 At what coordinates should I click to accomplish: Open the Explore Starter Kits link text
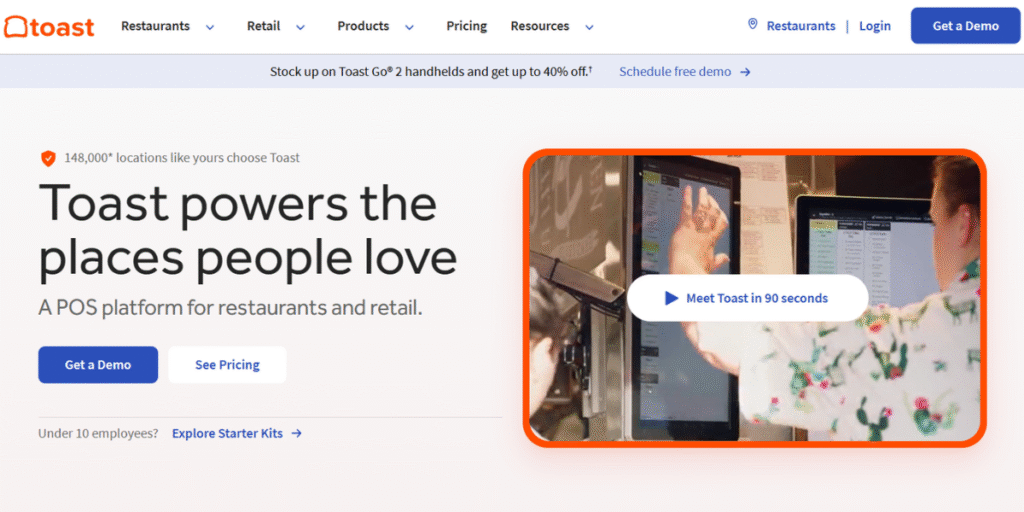pyautogui.click(x=227, y=434)
